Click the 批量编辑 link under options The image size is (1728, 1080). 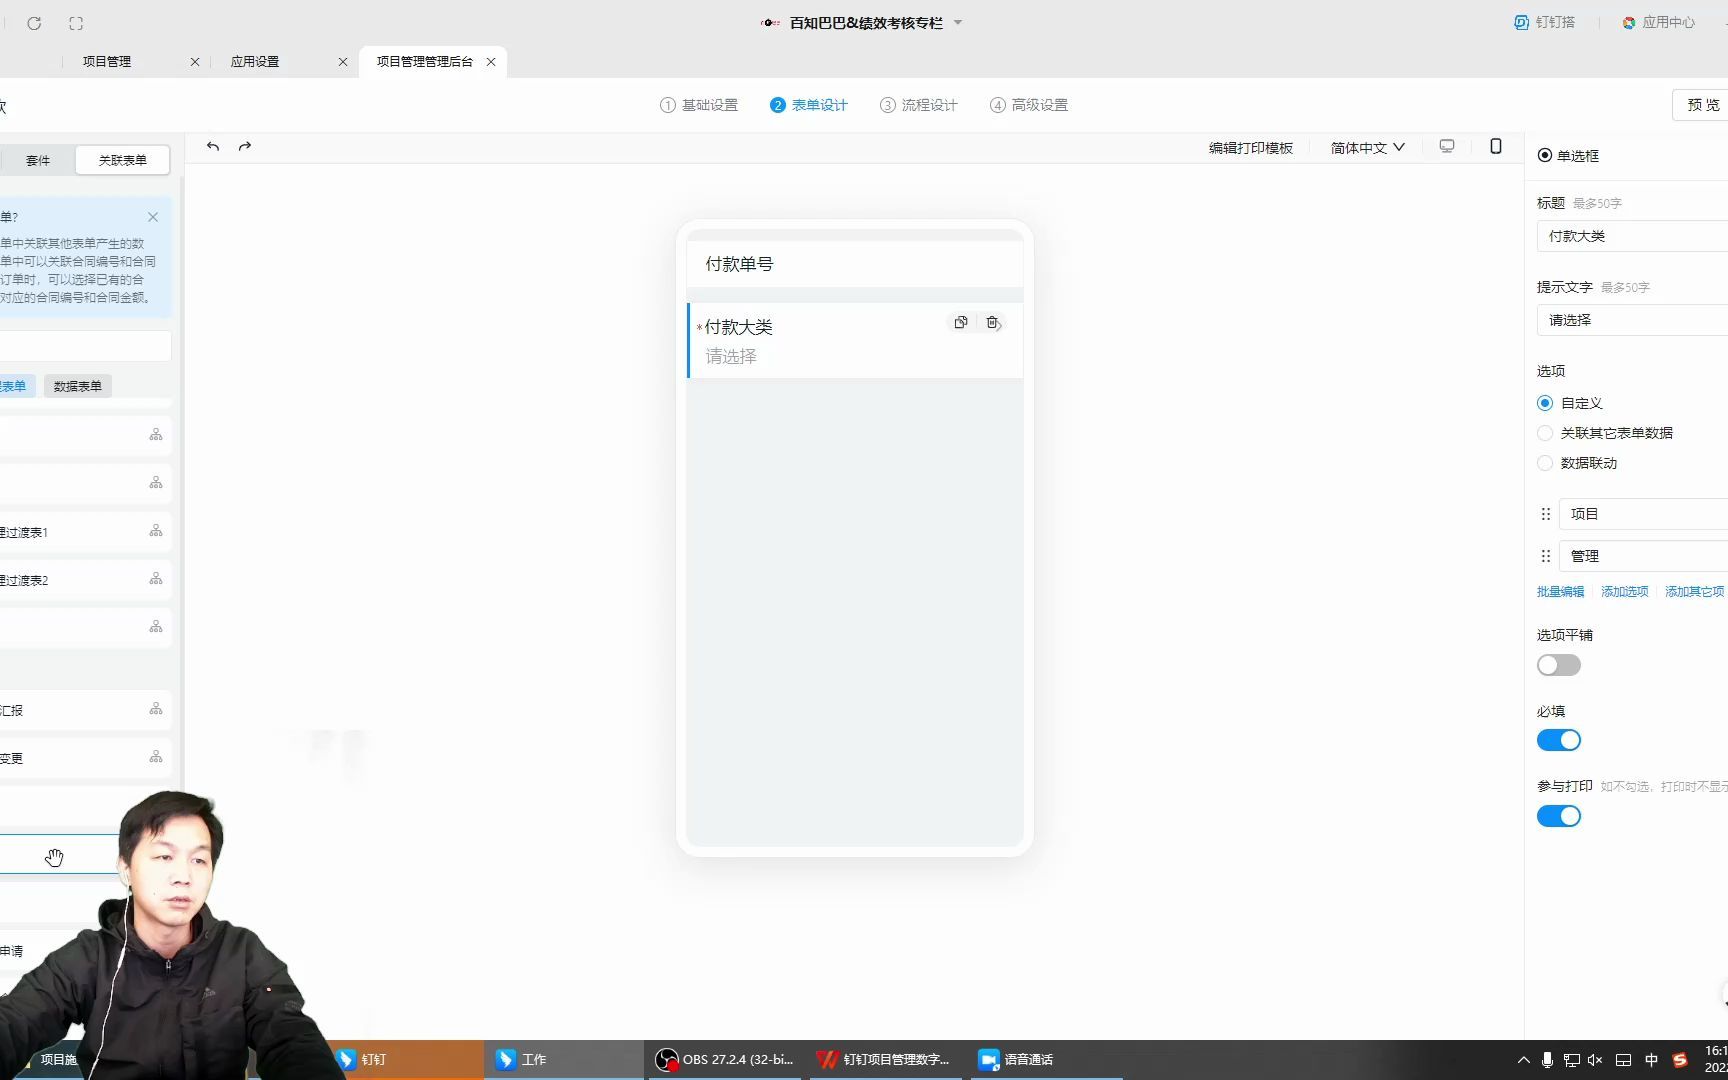[1559, 591]
